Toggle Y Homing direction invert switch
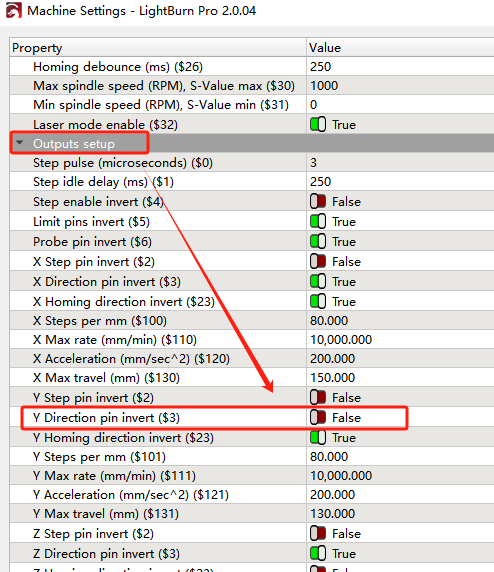Screen dimensions: 494x572 pos(318,437)
